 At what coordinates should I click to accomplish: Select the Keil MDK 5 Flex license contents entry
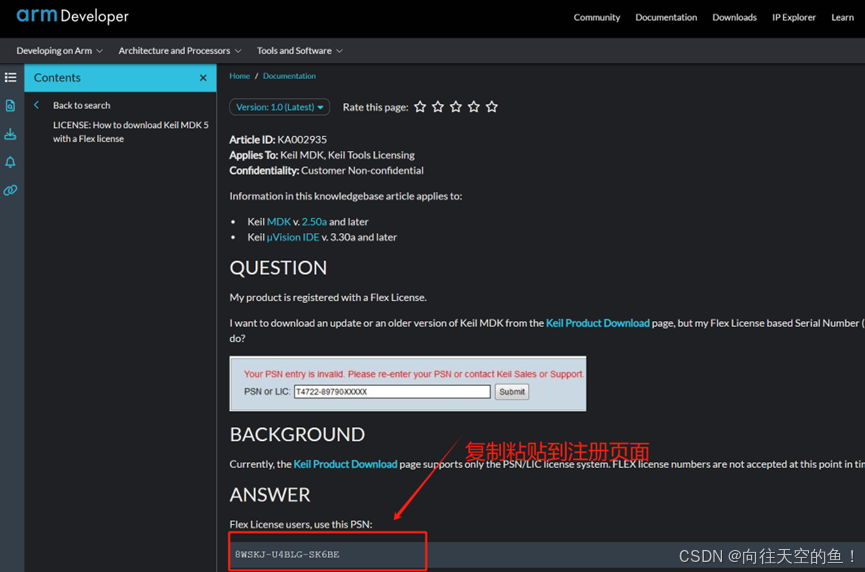[x=131, y=132]
